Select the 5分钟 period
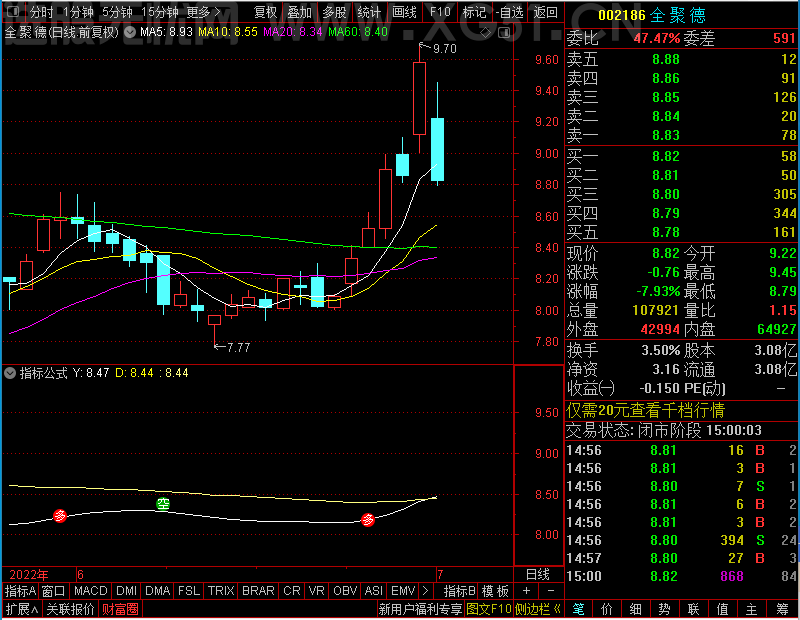 (x=117, y=12)
